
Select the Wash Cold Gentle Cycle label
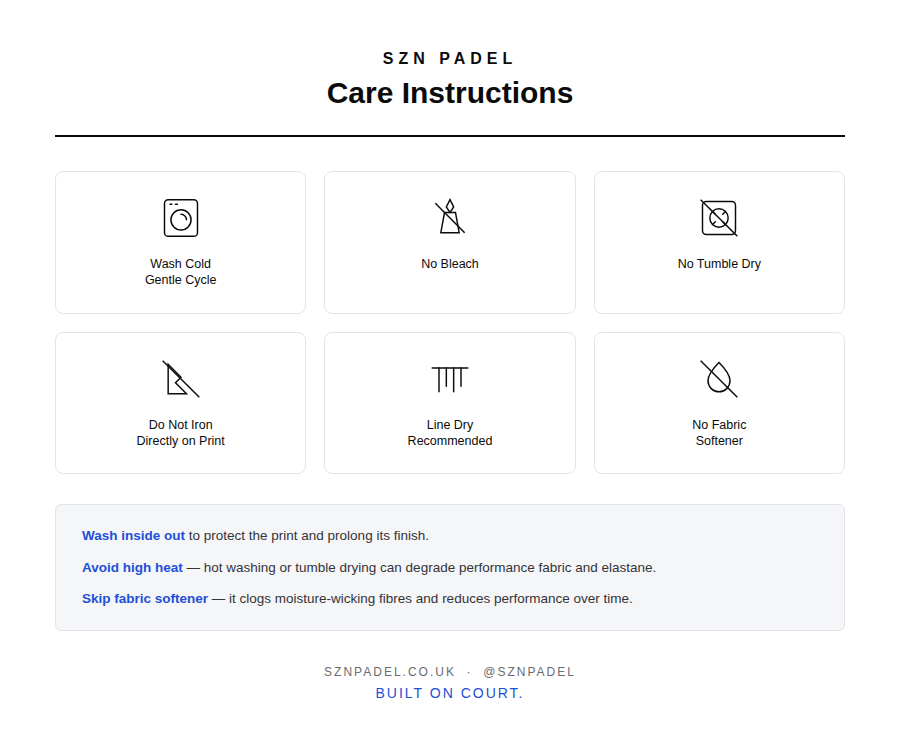click(180, 272)
